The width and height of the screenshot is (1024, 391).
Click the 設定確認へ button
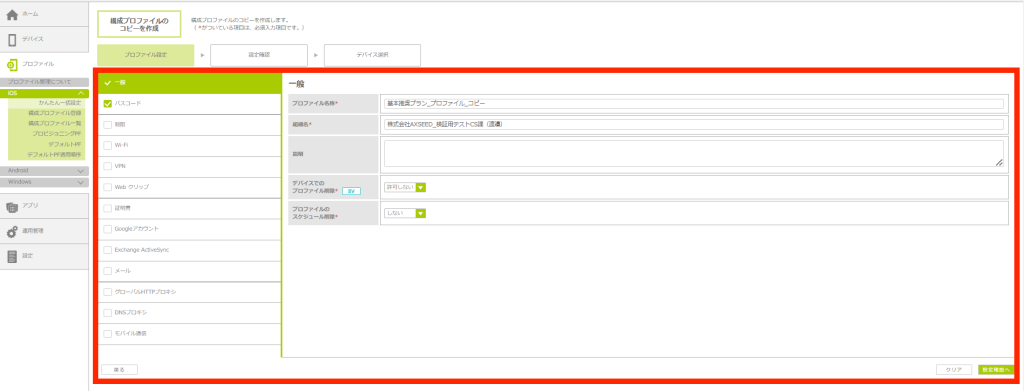click(x=996, y=369)
